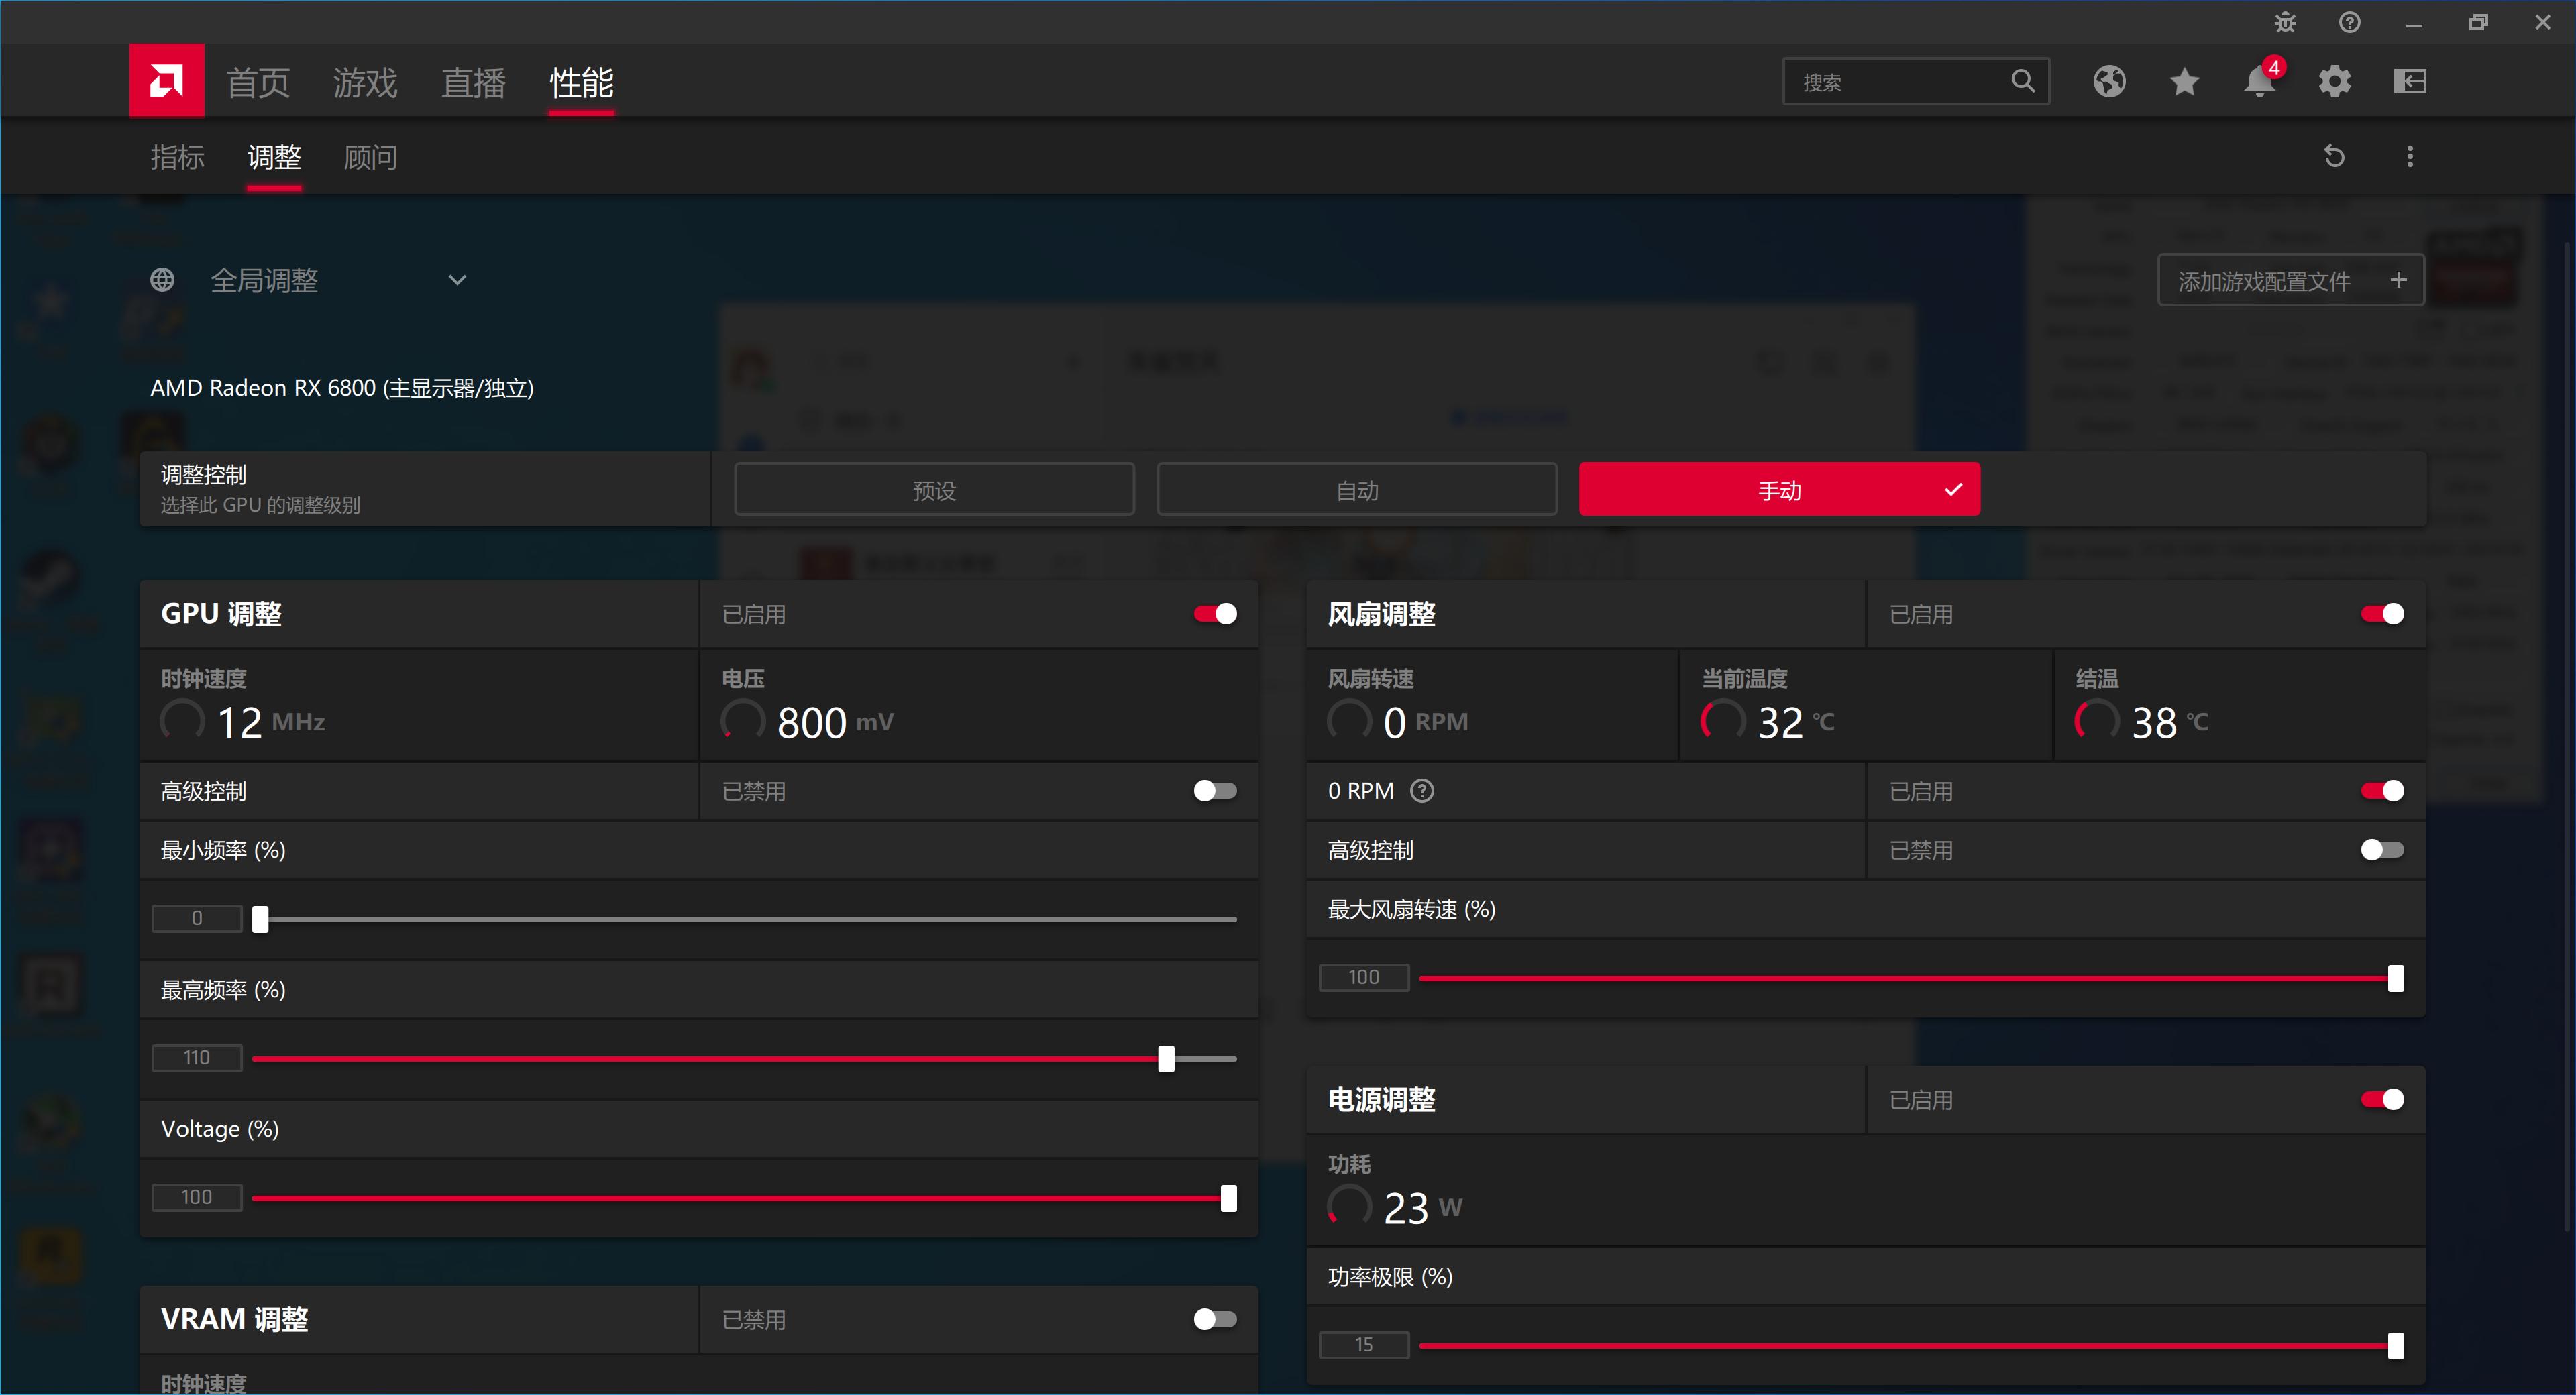
Task: Click the AMD Radeon logo
Action: (165, 80)
